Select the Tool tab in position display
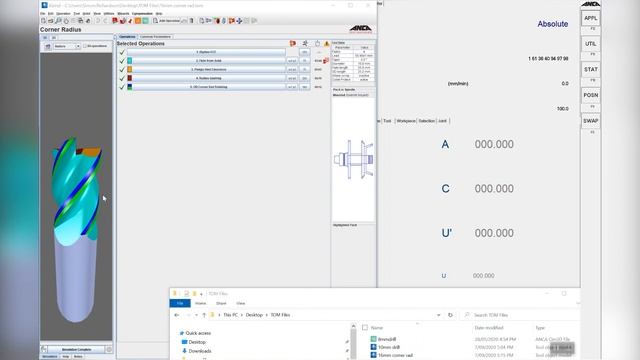This screenshot has width=640, height=360. click(387, 121)
